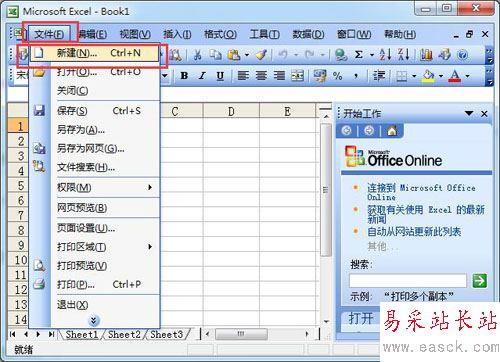Open Borders dropdown arrow

click(414, 76)
